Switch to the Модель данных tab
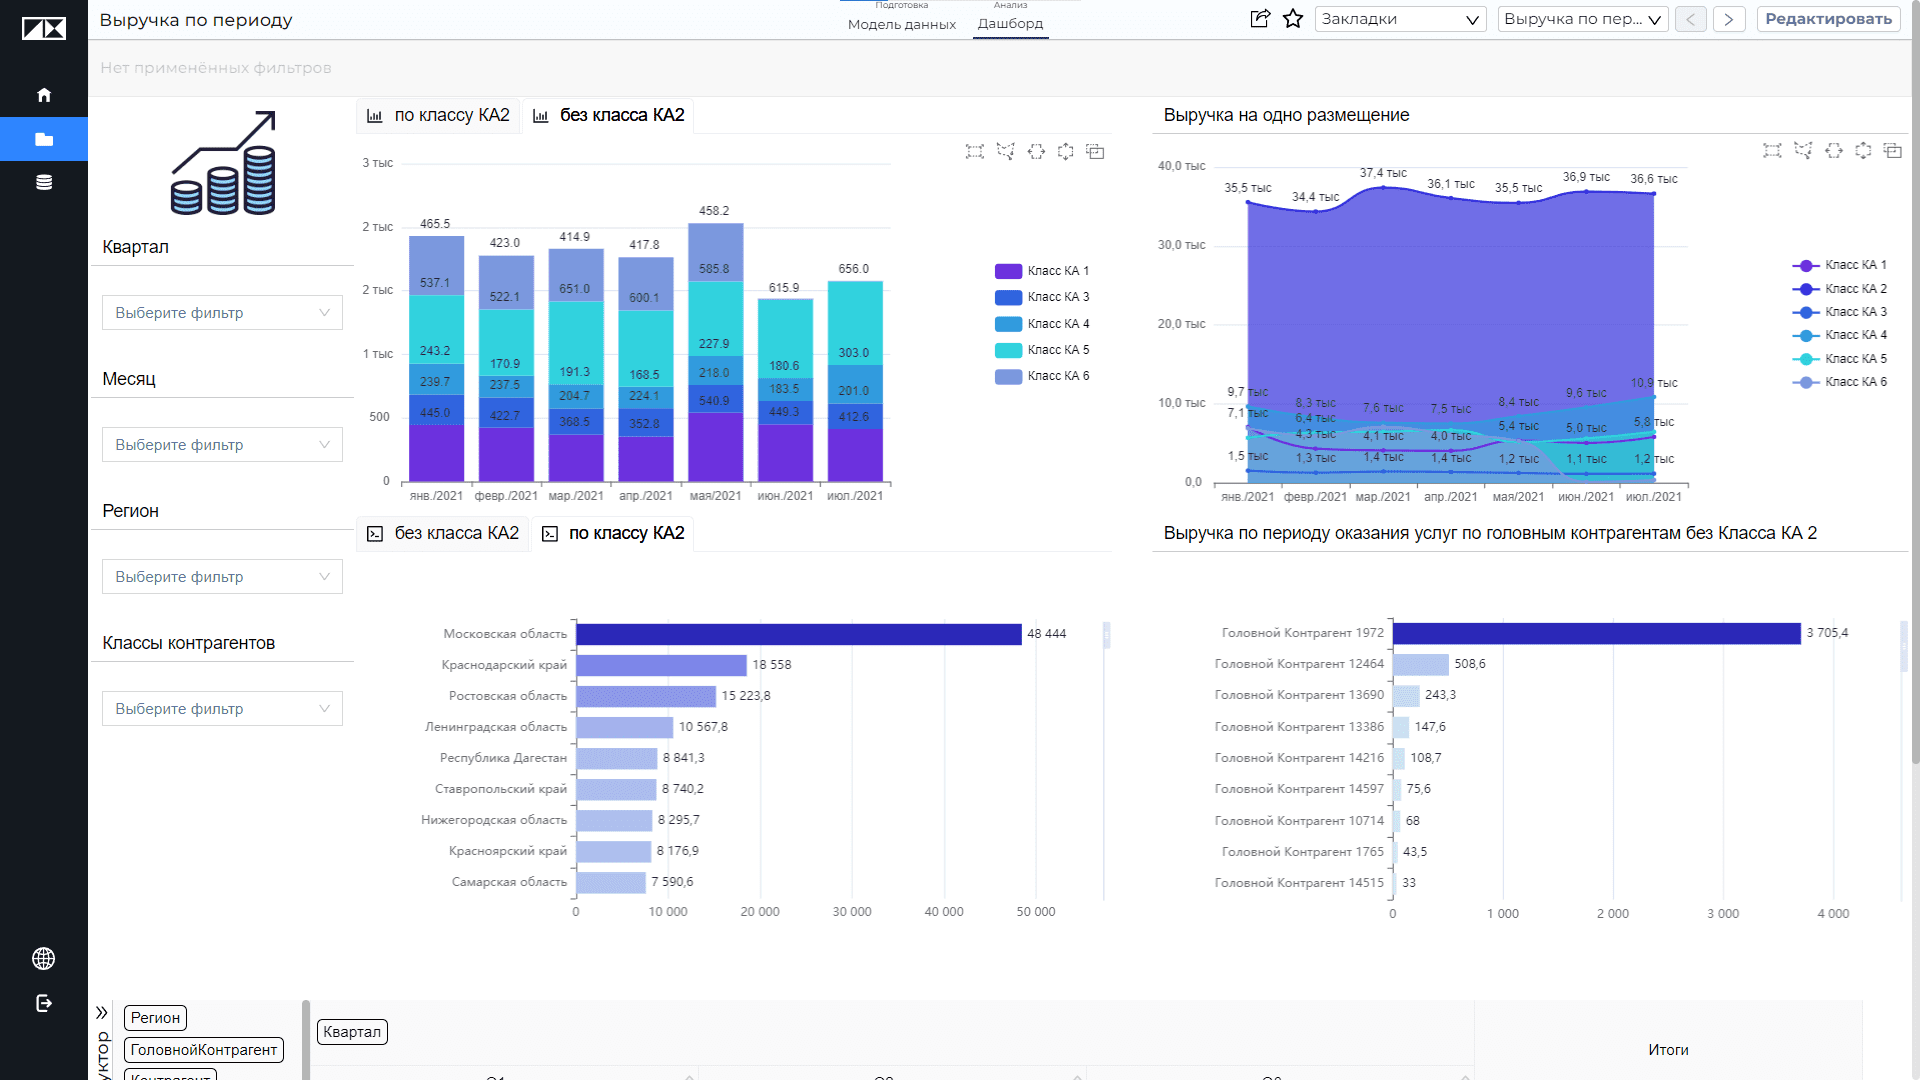Screen dimensions: 1920x1080 tap(902, 24)
